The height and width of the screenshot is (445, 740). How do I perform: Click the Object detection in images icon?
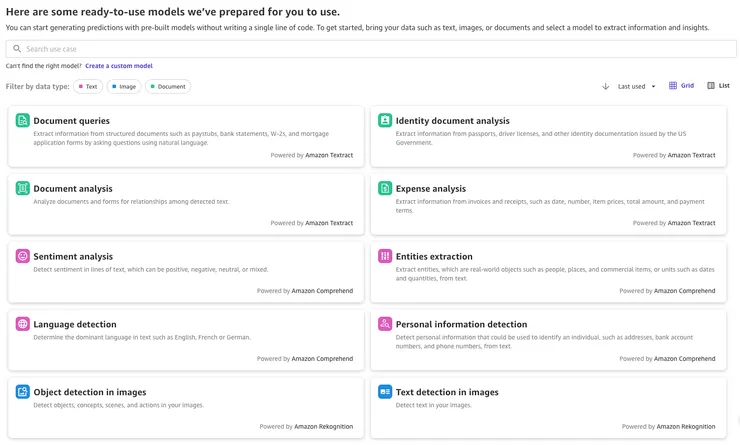tap(22, 392)
